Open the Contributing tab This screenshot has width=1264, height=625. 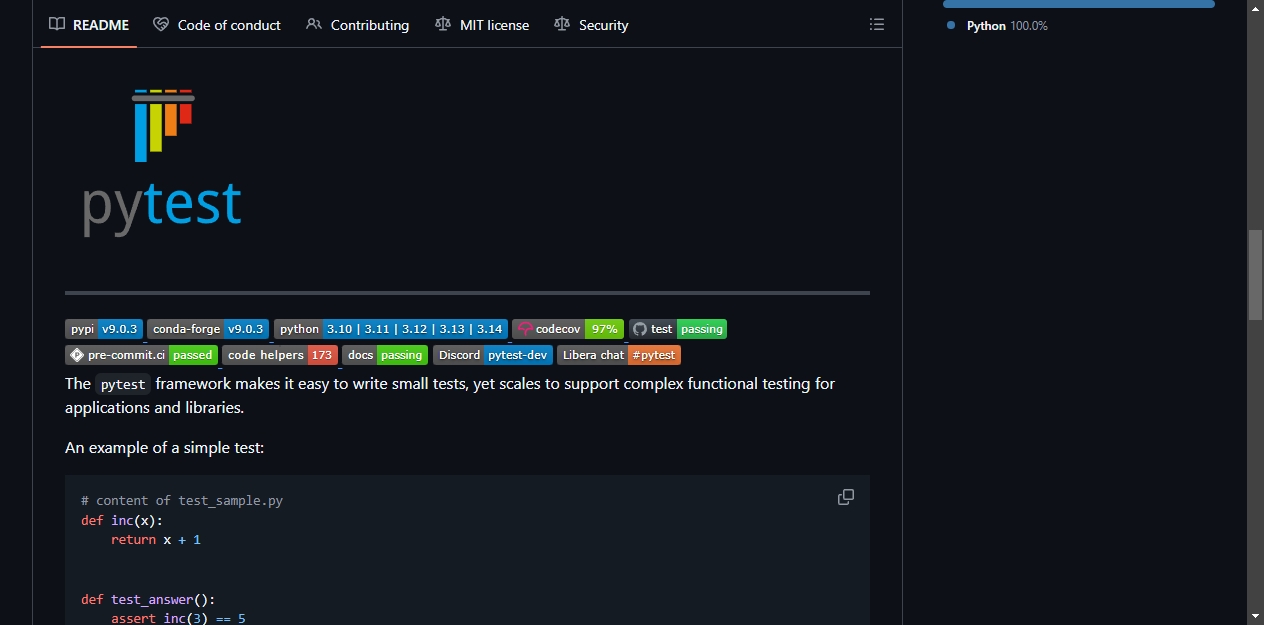point(358,25)
